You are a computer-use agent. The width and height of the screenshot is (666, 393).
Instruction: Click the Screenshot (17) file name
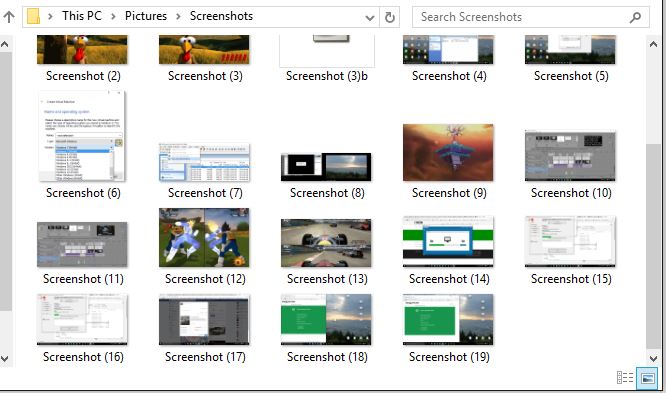click(x=205, y=357)
